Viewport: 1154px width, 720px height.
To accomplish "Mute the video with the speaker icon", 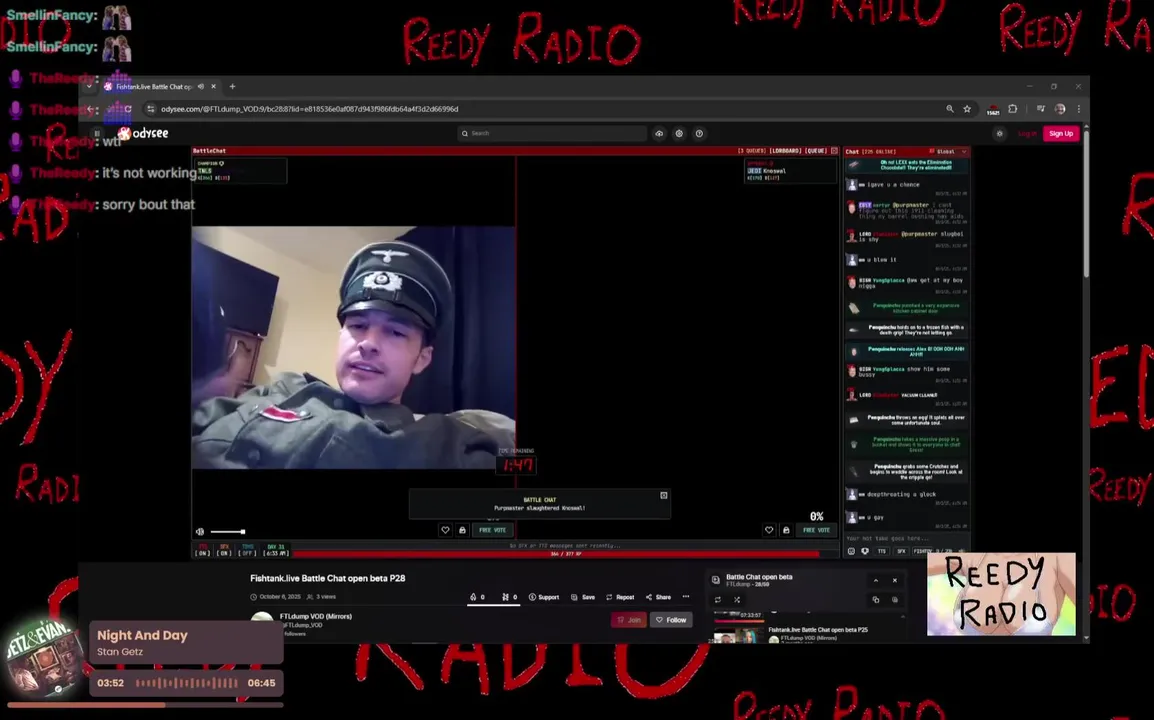I will click(x=200, y=532).
